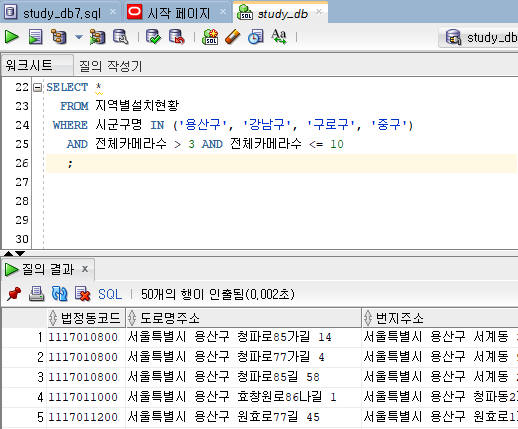Expand the Explain Plan dropdown arrow
This screenshot has height=429, width=518.
[79, 37]
